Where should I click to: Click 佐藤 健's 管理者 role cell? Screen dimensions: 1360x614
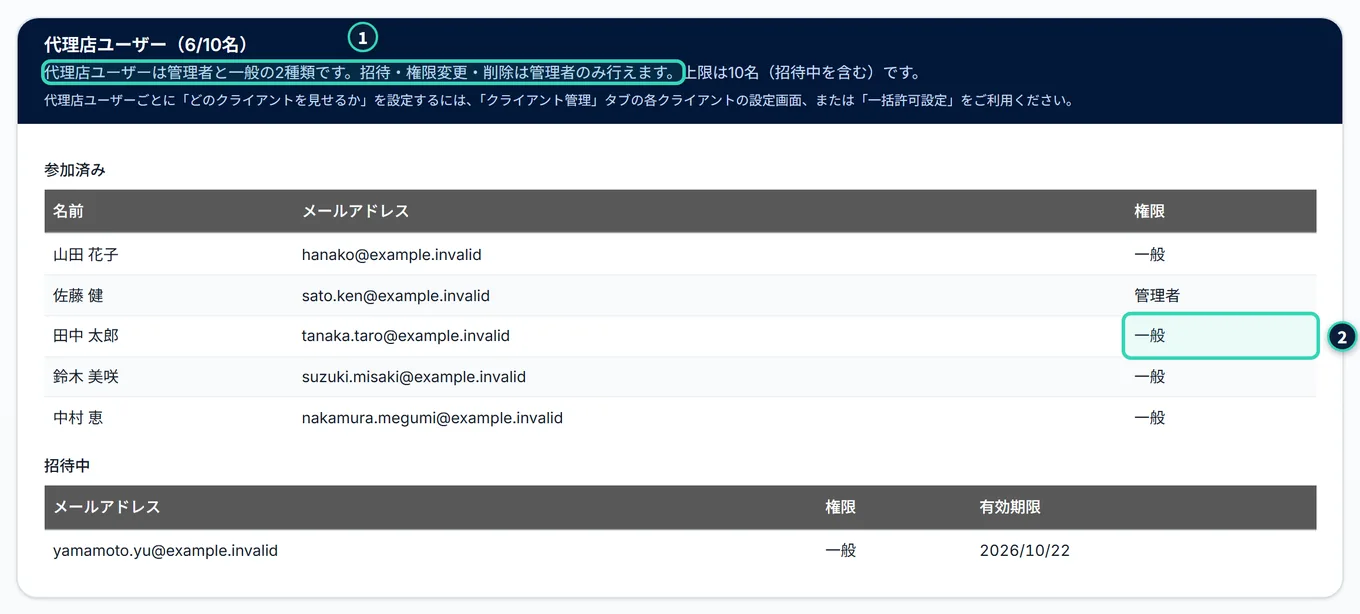1157,295
